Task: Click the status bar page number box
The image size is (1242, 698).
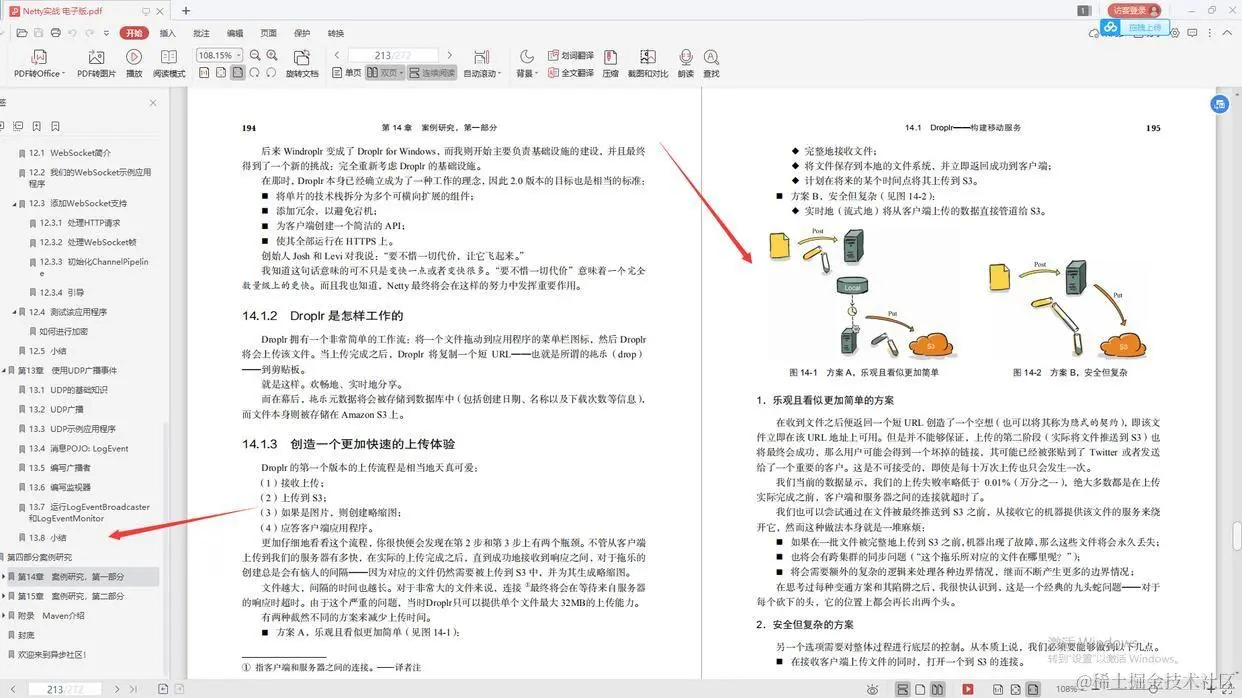Action: point(65,689)
